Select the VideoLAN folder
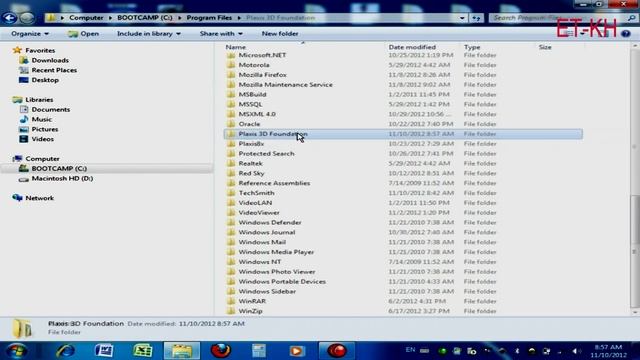 pyautogui.click(x=255, y=202)
